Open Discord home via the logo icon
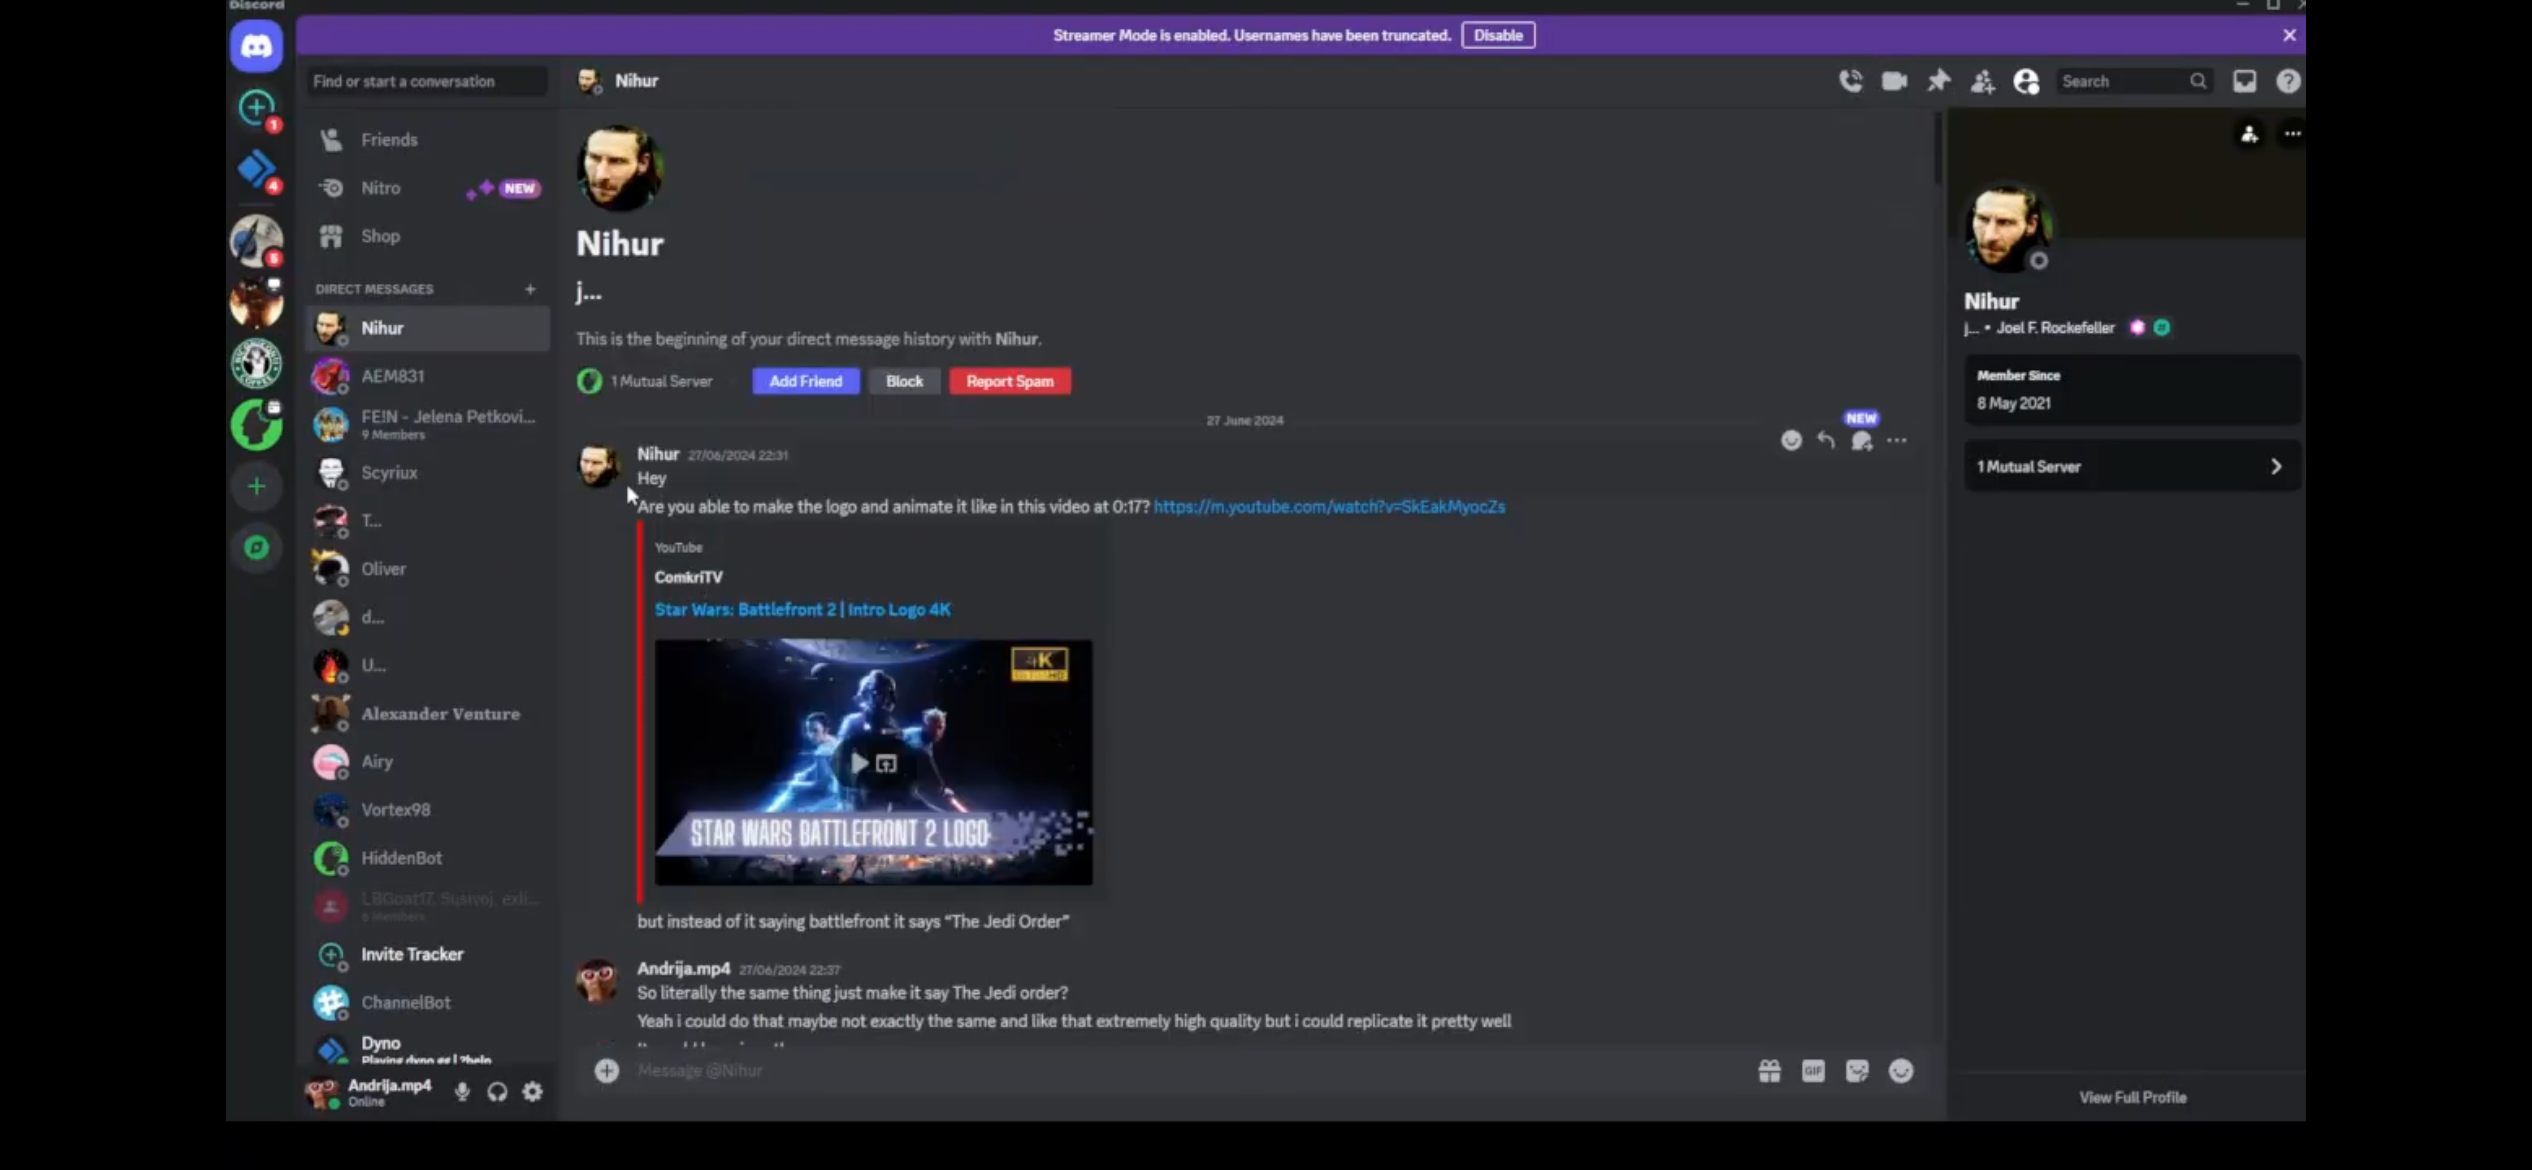Image resolution: width=2532 pixels, height=1170 pixels. point(256,46)
